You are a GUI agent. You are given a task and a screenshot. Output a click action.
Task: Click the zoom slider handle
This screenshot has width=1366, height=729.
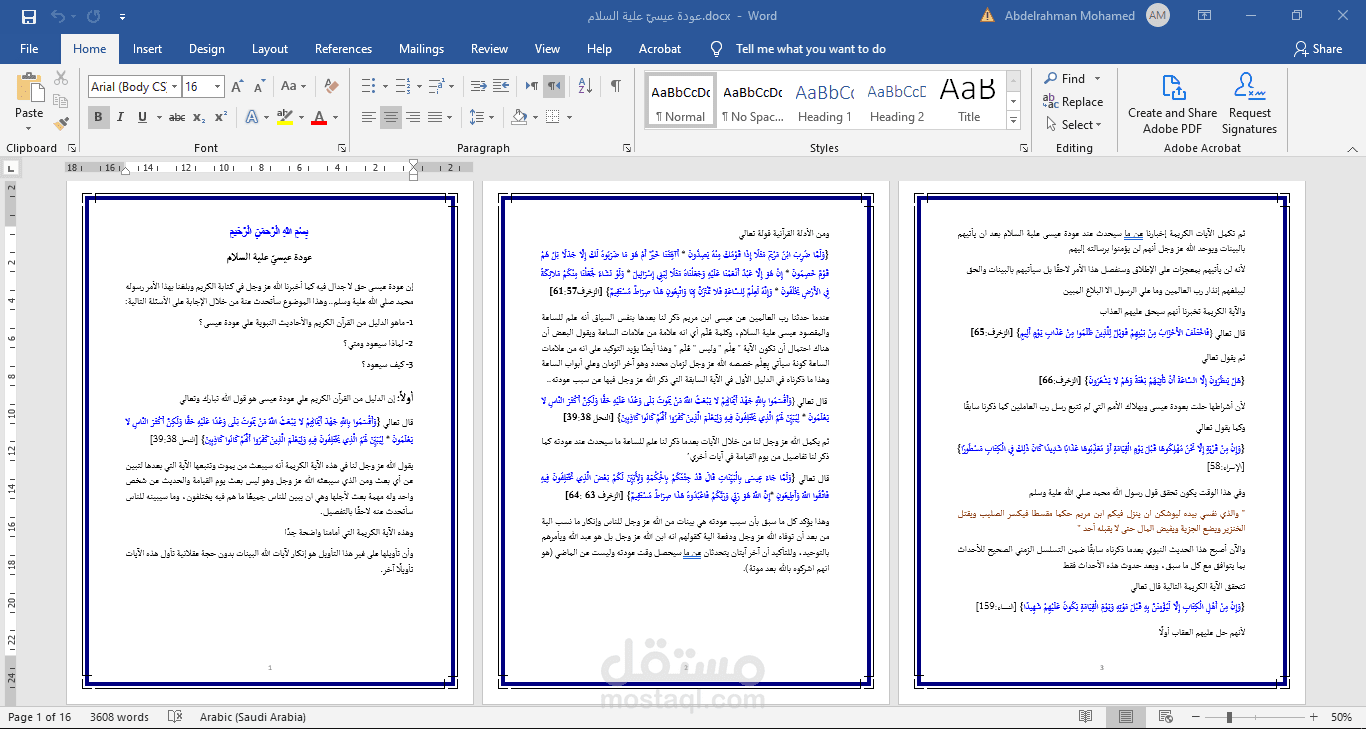click(x=1227, y=717)
